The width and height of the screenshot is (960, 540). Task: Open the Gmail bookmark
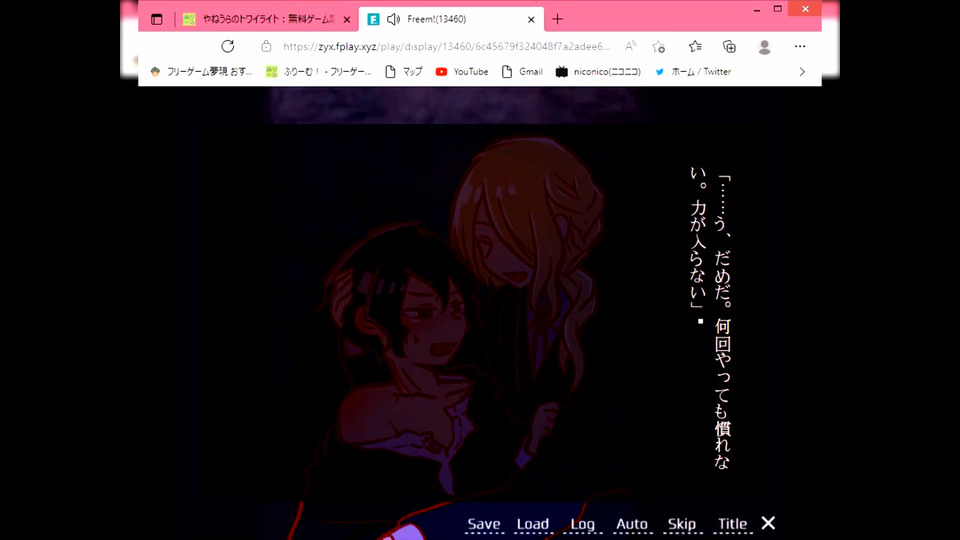pyautogui.click(x=522, y=72)
